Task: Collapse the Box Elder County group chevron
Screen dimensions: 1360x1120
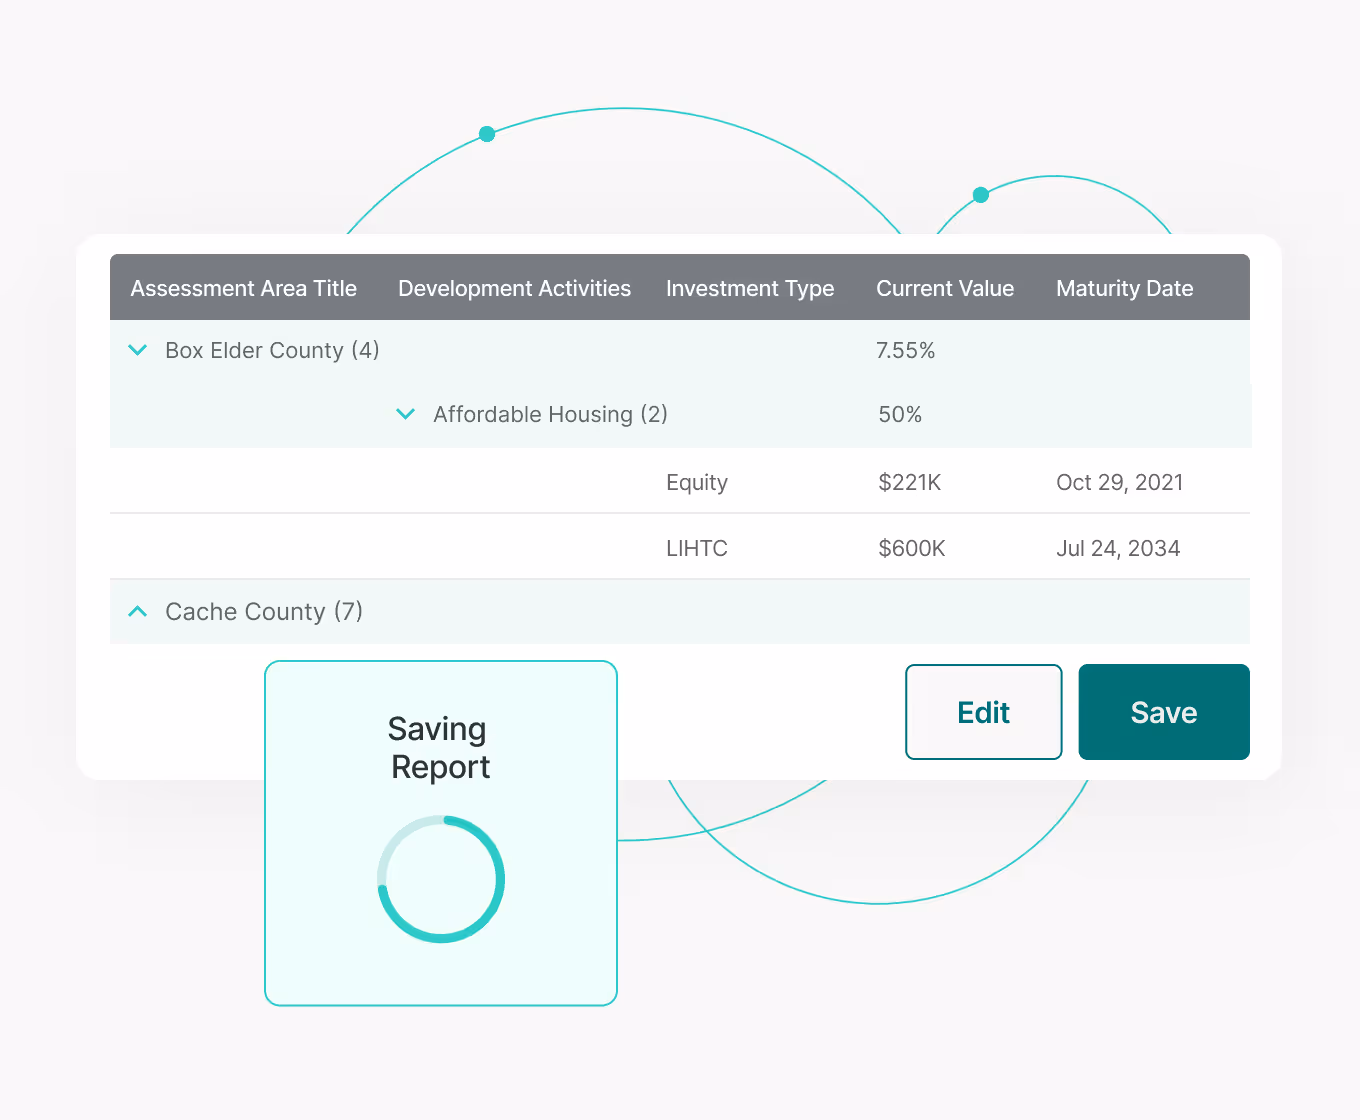Action: tap(138, 350)
